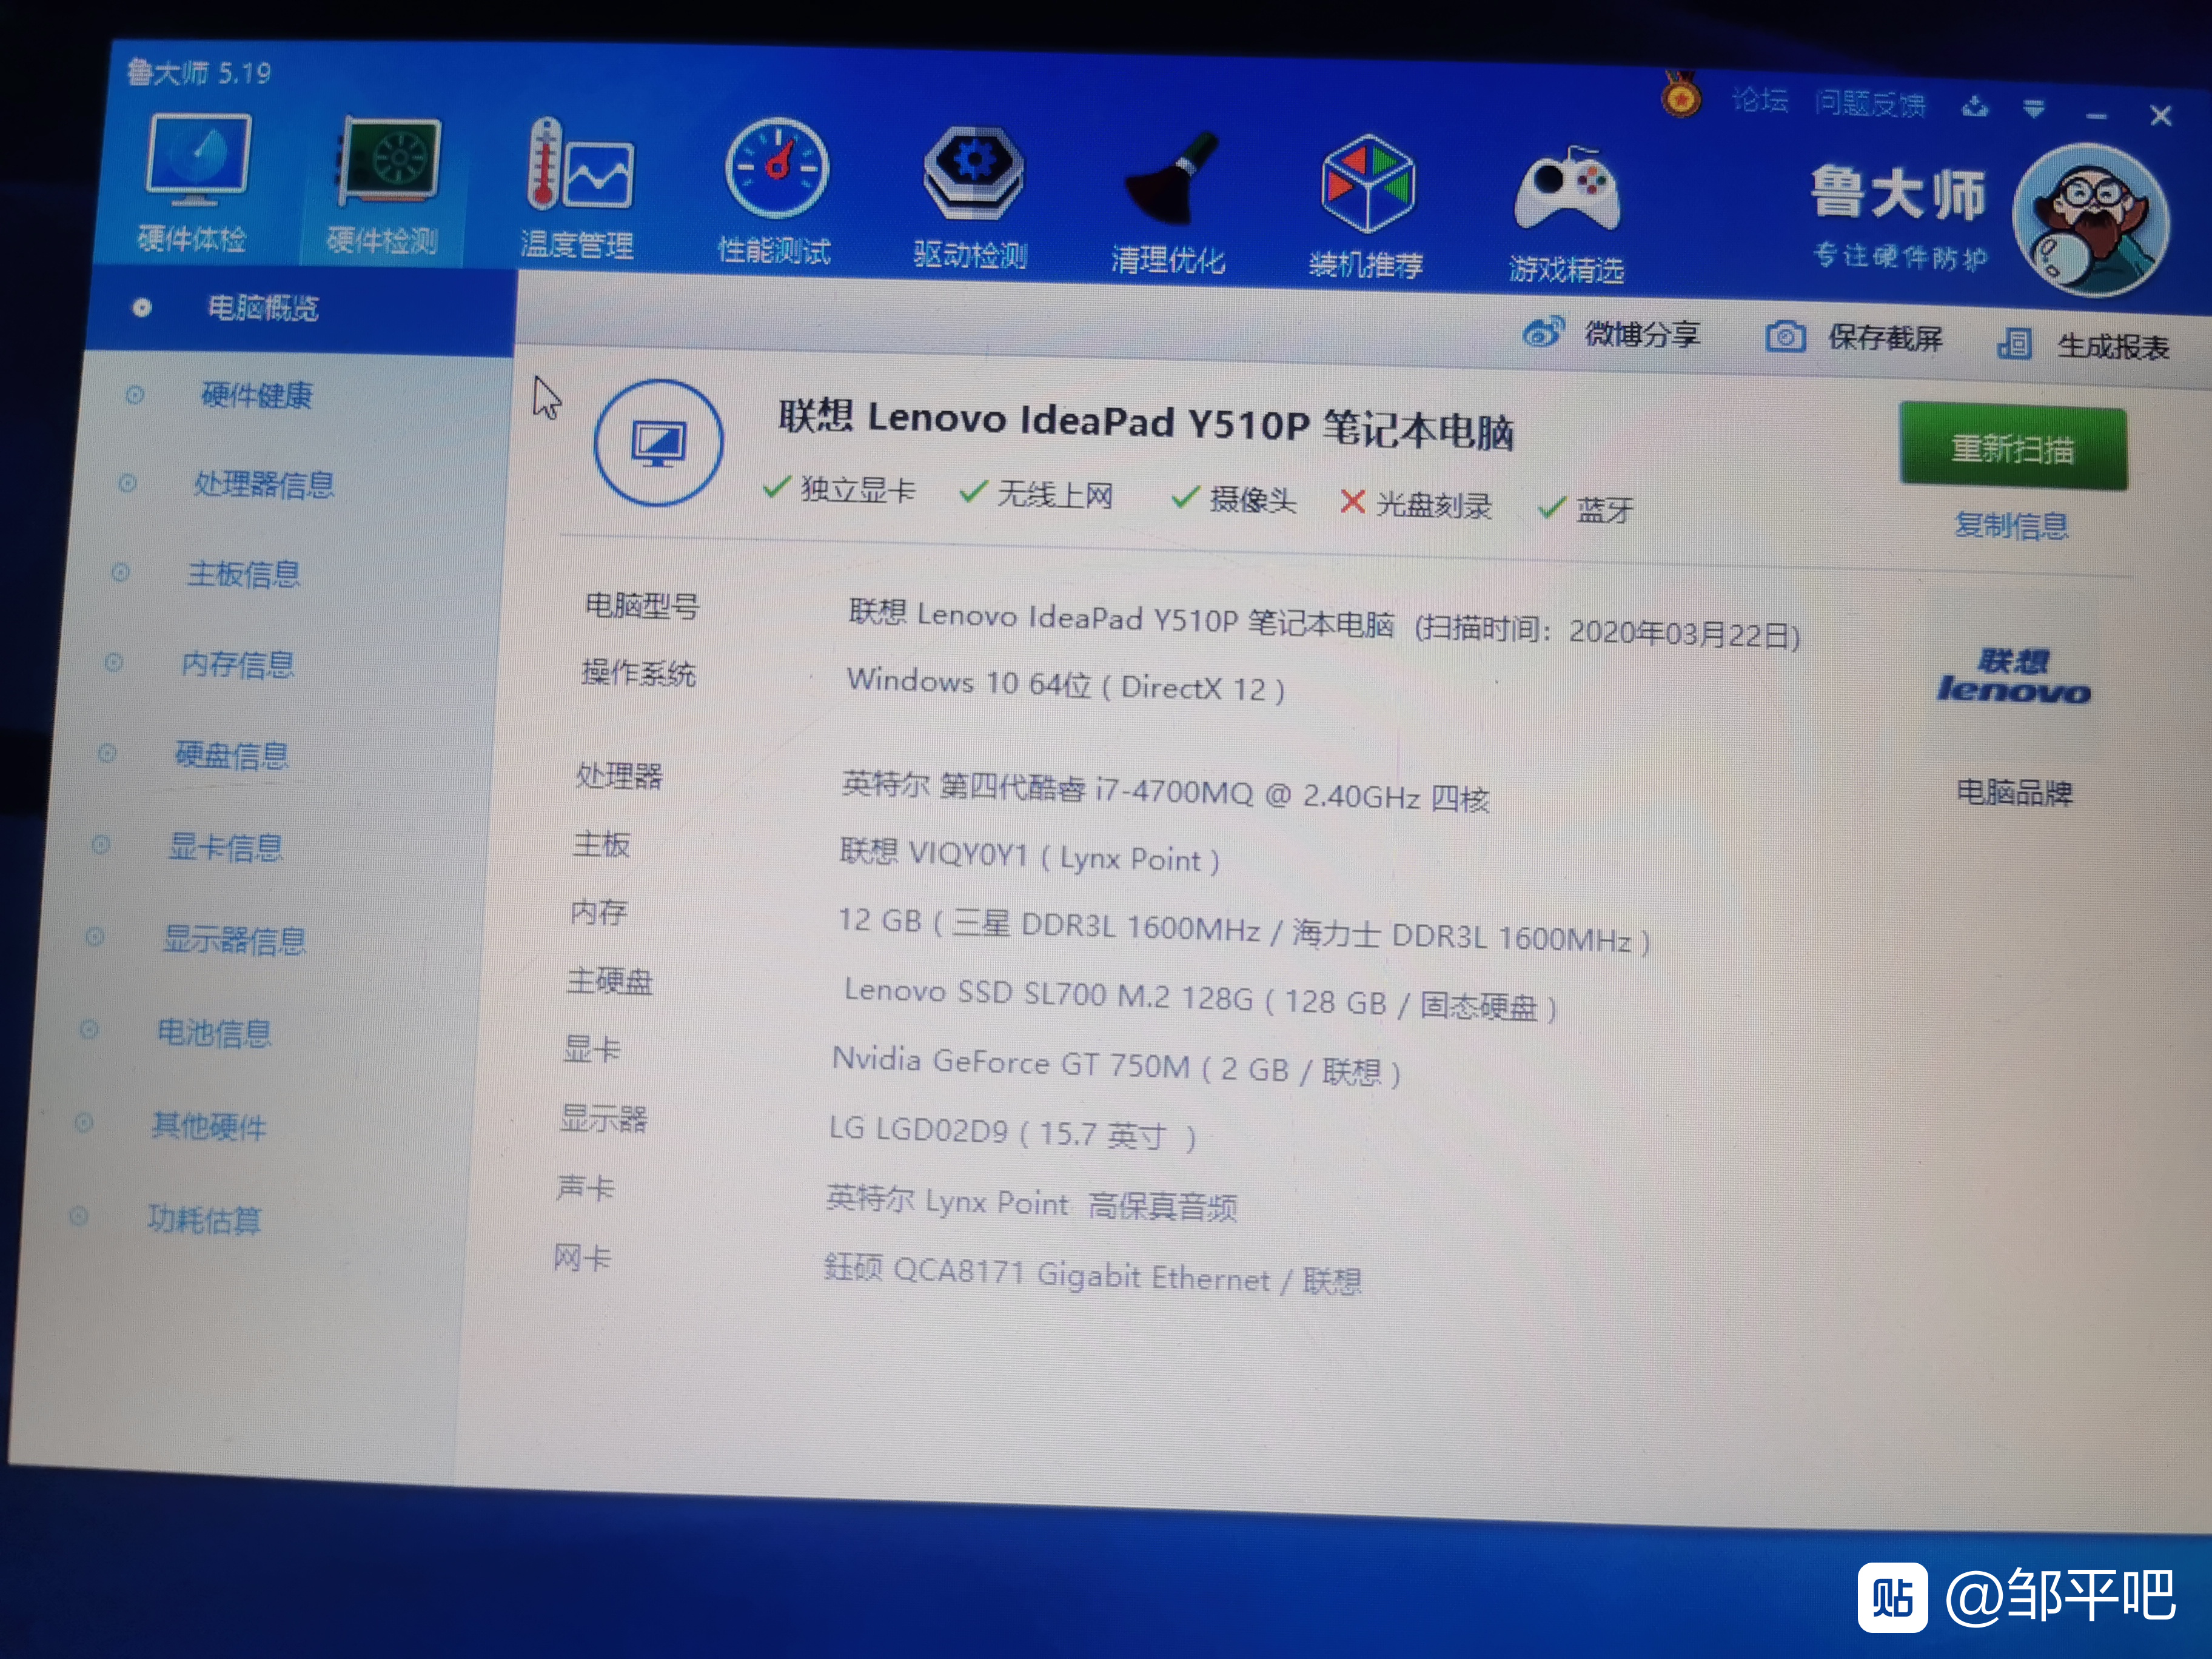Click the VIQY0Y1 Lynx Point motherboard value
The height and width of the screenshot is (1659, 2212).
coord(1029,856)
